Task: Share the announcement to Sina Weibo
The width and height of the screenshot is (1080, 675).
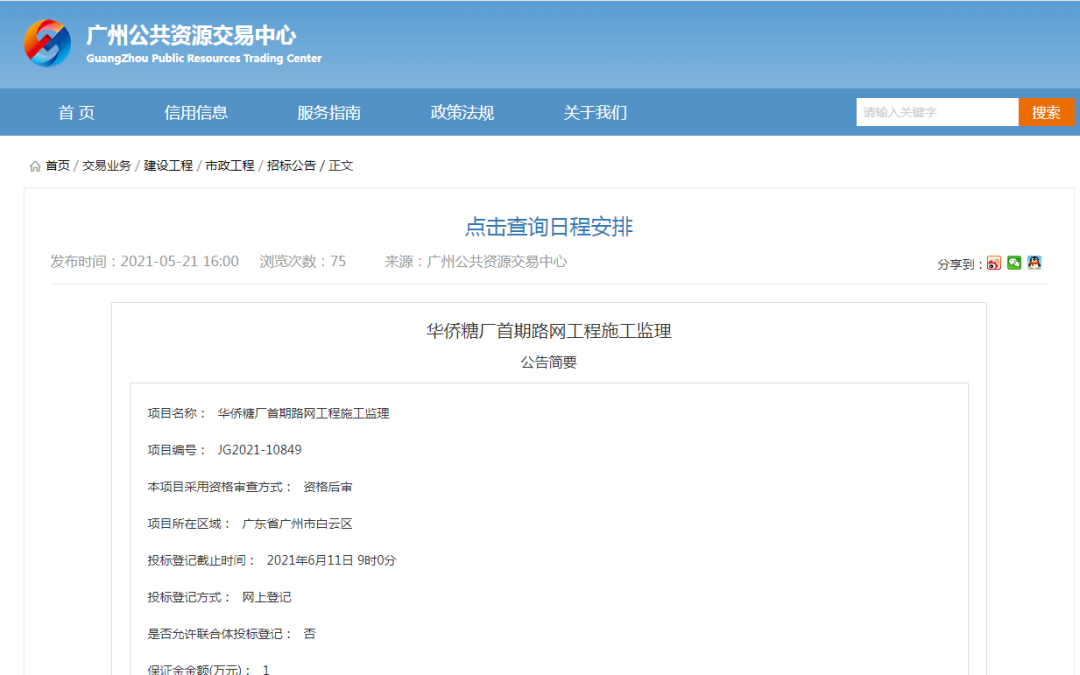Action: click(994, 263)
